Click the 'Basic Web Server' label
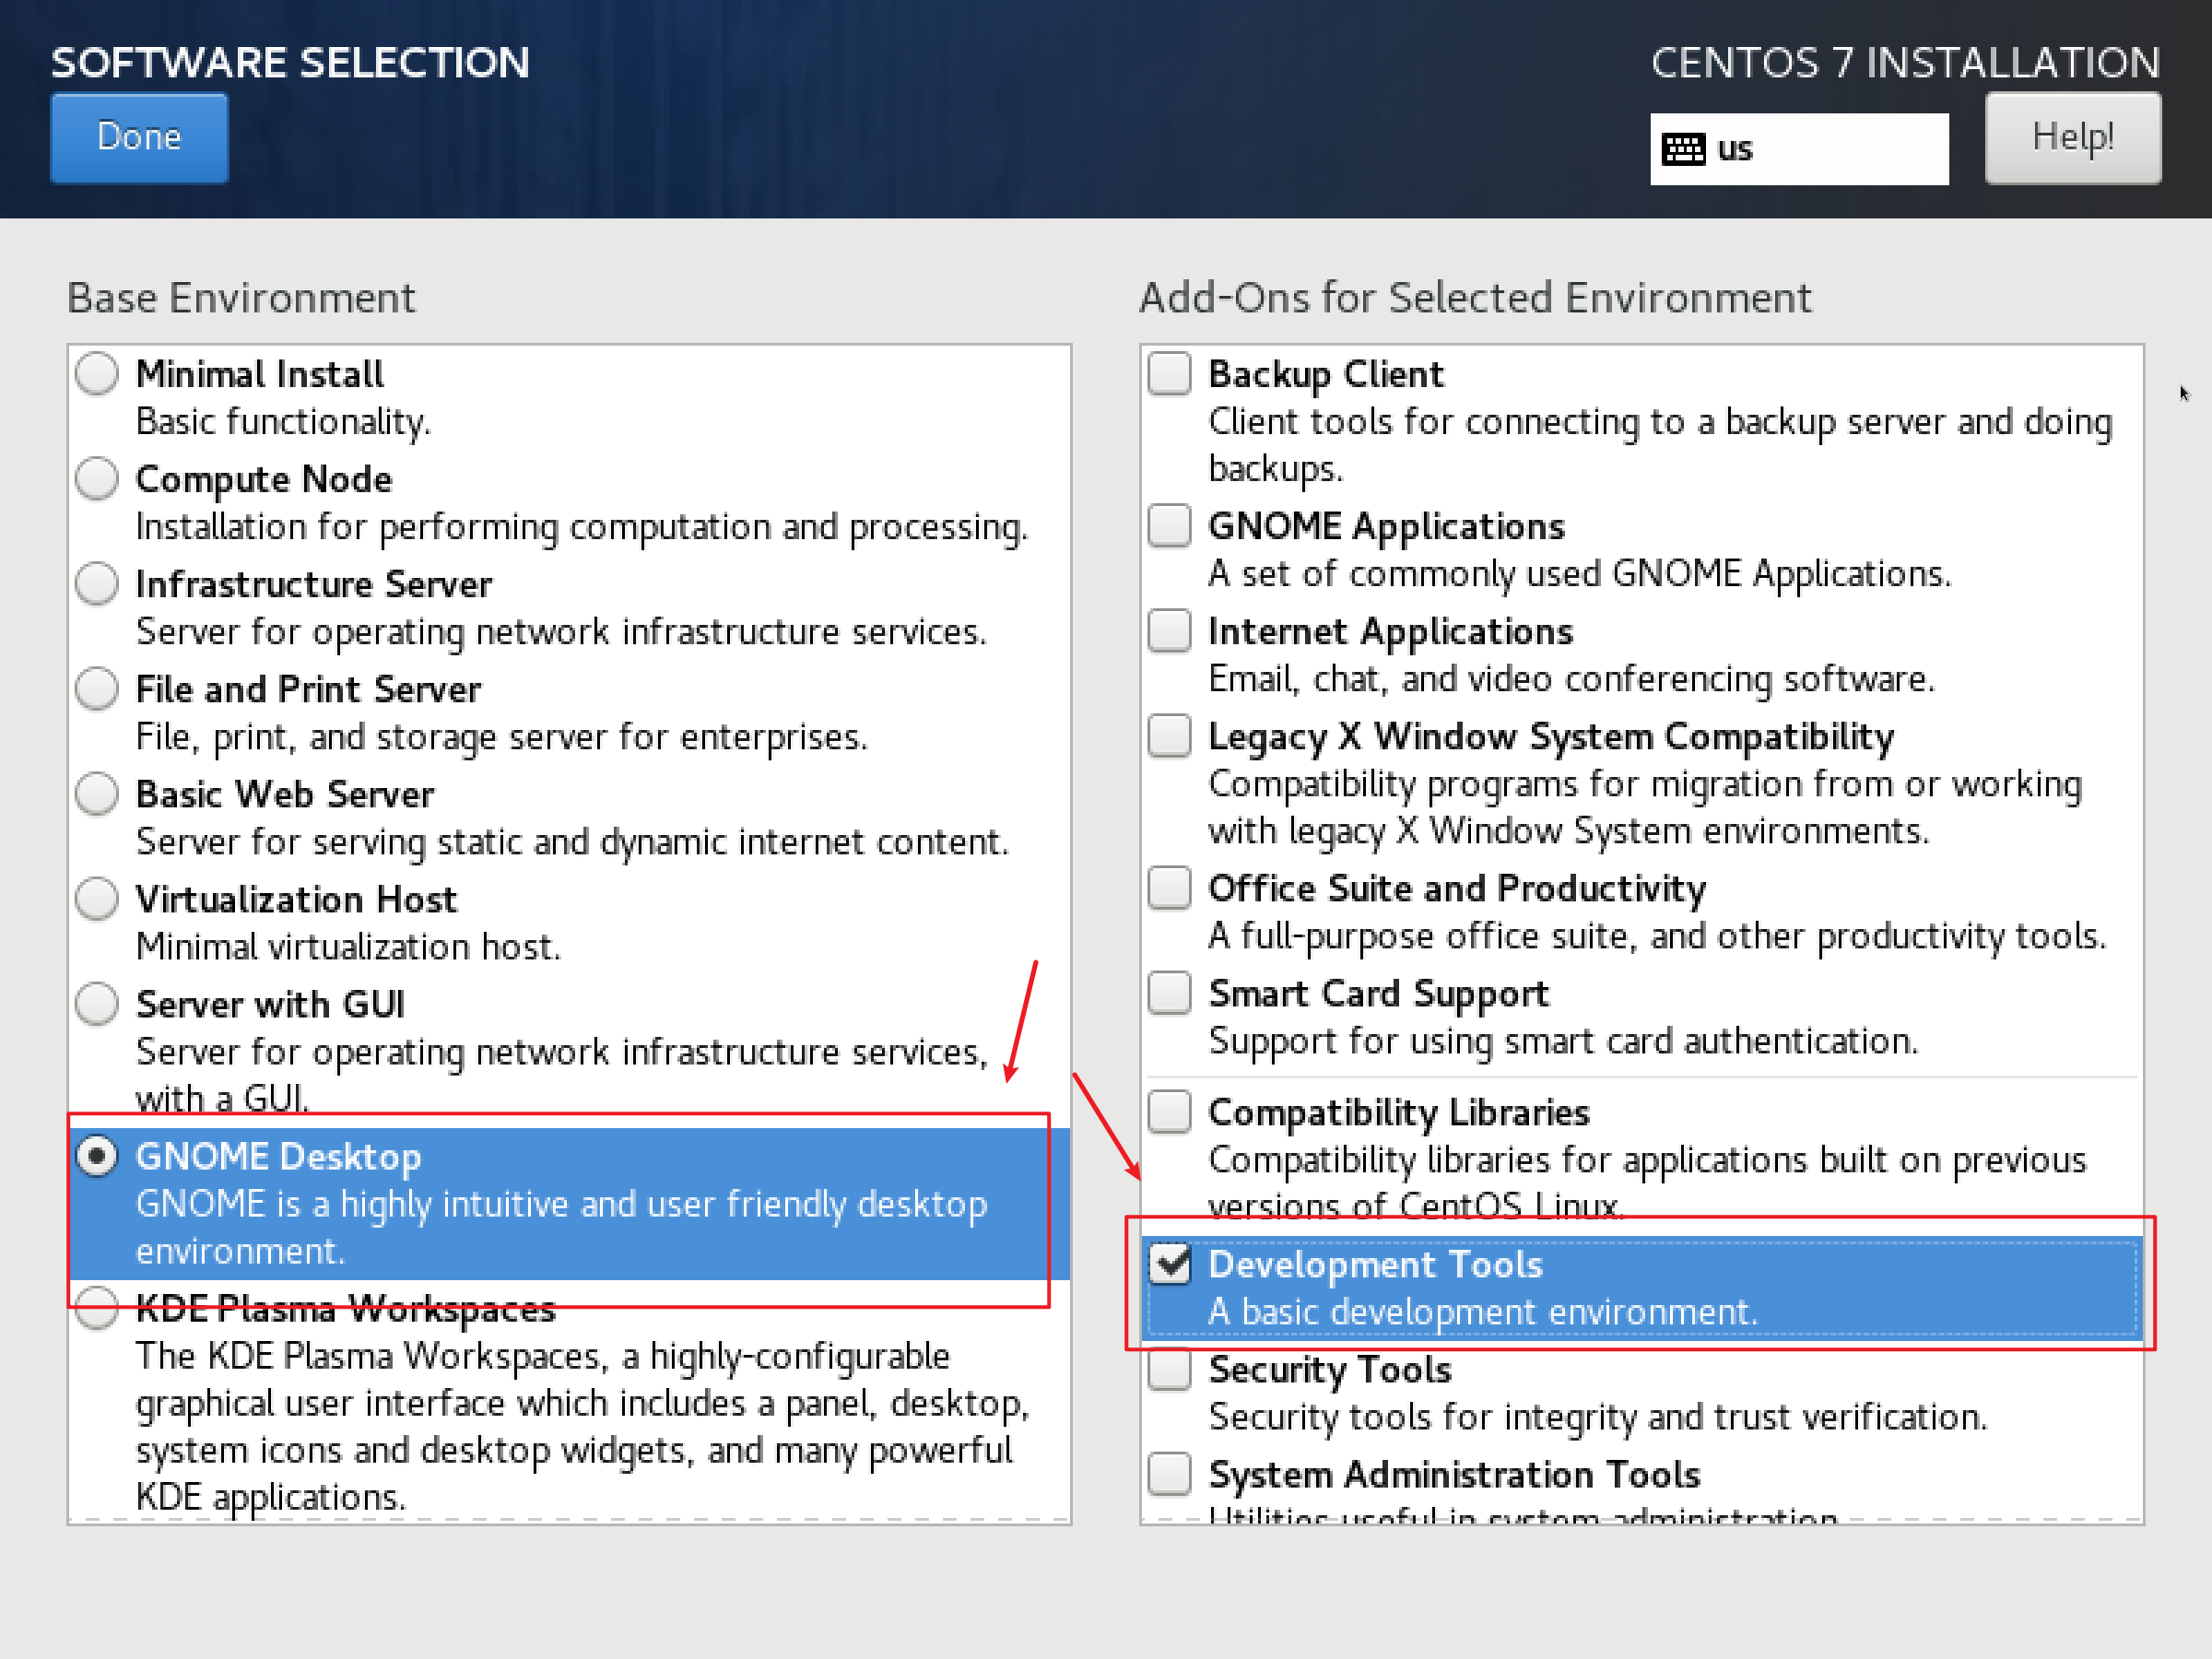The width and height of the screenshot is (2212, 1659). tap(285, 794)
